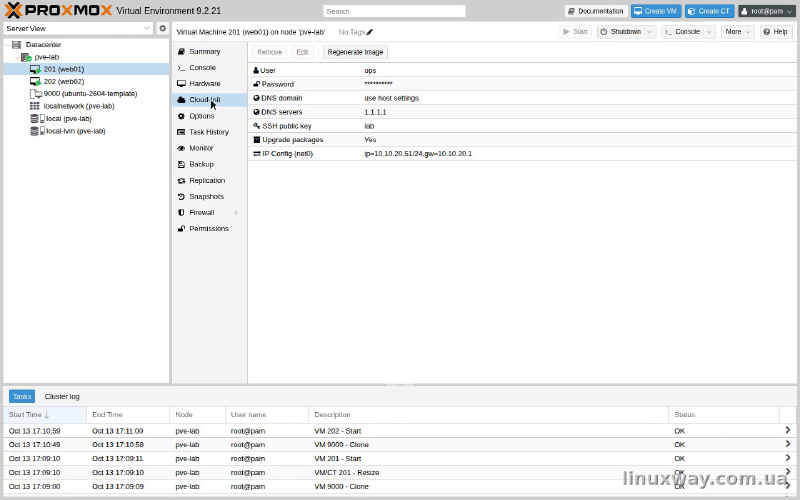Open the More dropdown menu
The image size is (800, 500).
[x=737, y=32]
